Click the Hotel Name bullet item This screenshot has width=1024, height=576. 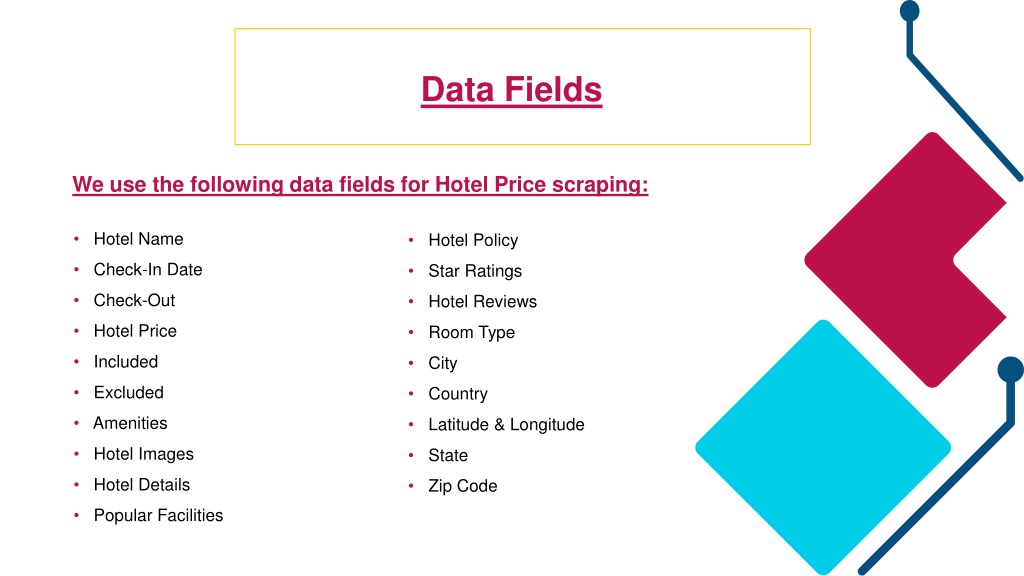tap(138, 239)
